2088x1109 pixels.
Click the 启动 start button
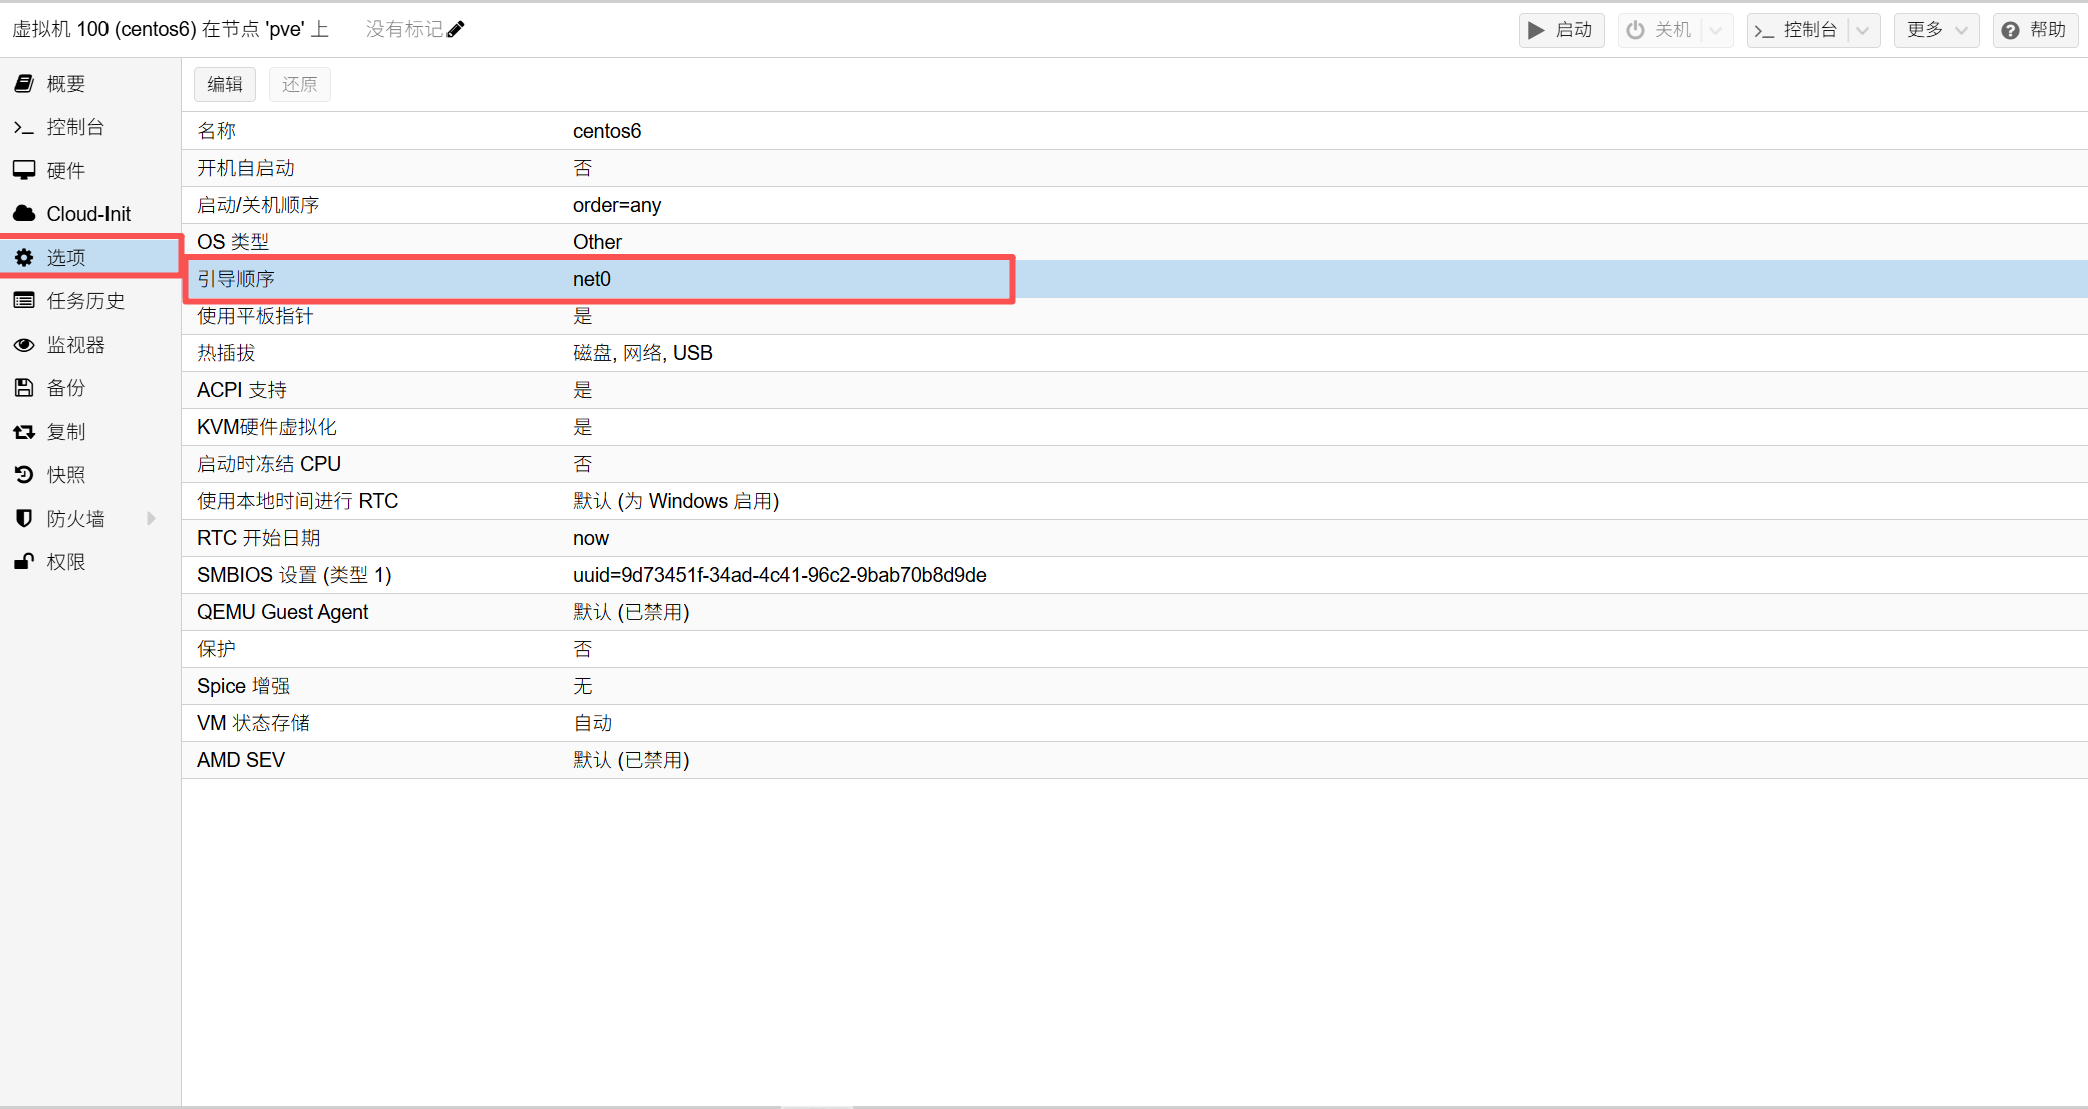click(x=1561, y=30)
